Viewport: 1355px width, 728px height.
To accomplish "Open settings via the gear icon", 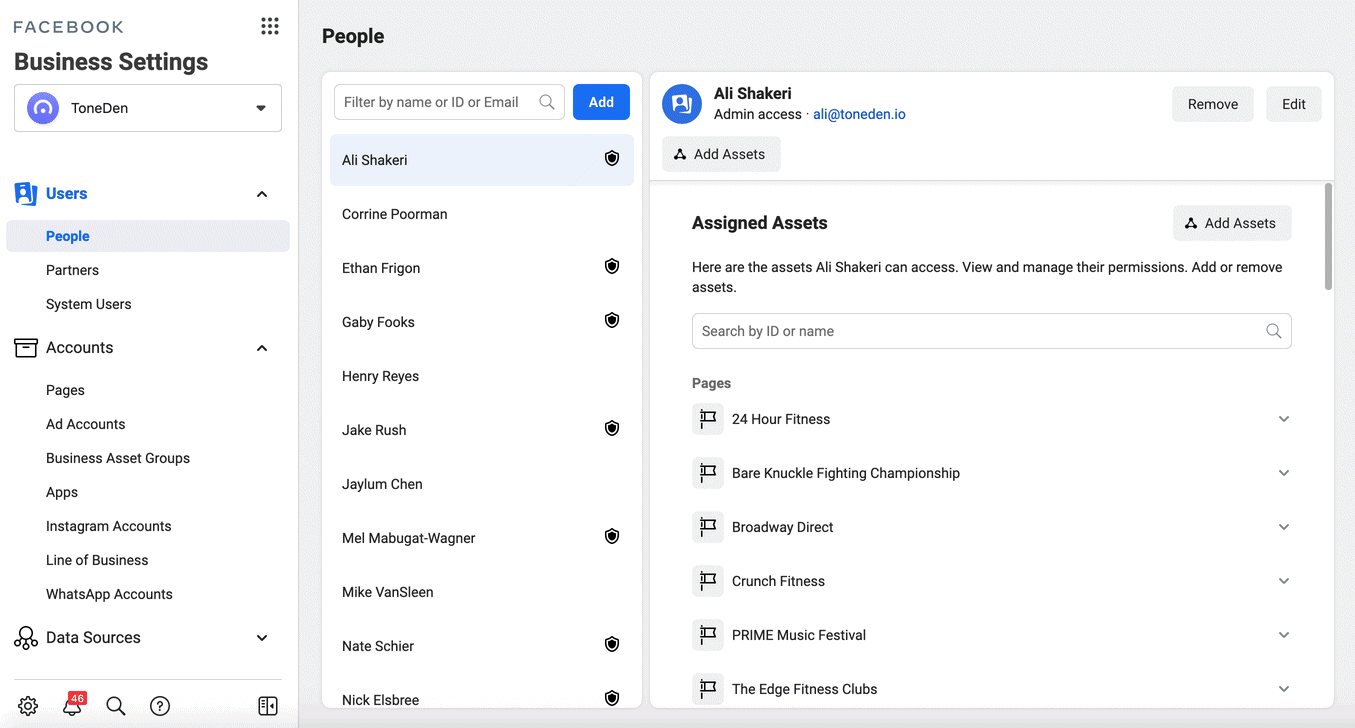I will 28,706.
